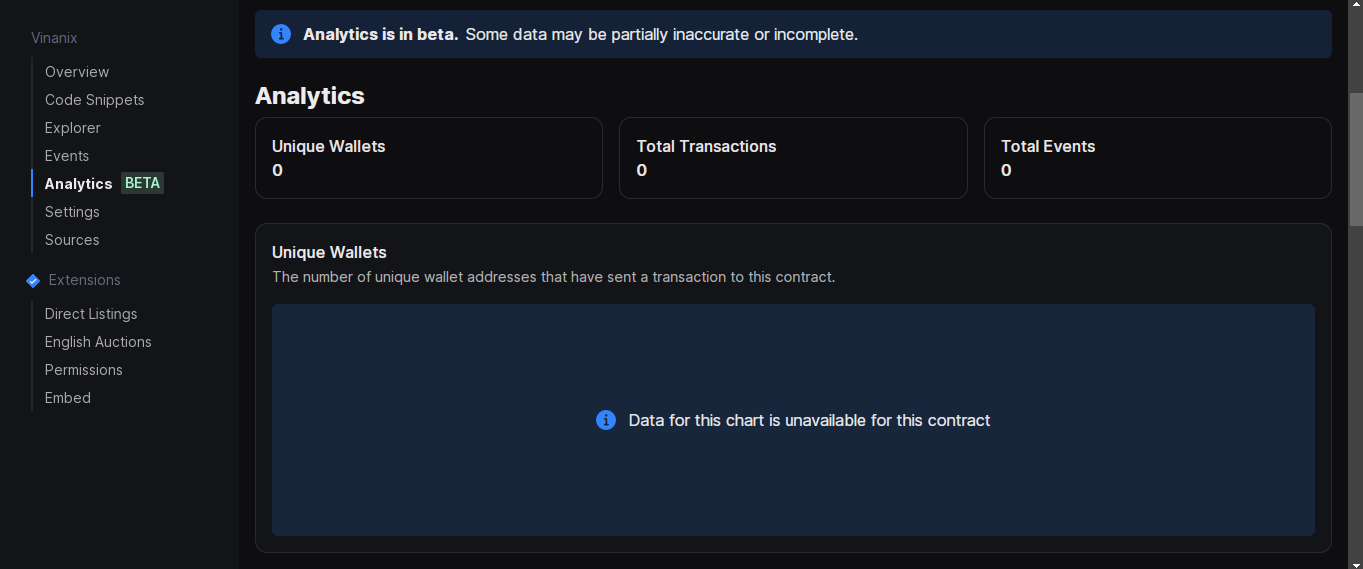Open the Permissions extension

pos(84,370)
